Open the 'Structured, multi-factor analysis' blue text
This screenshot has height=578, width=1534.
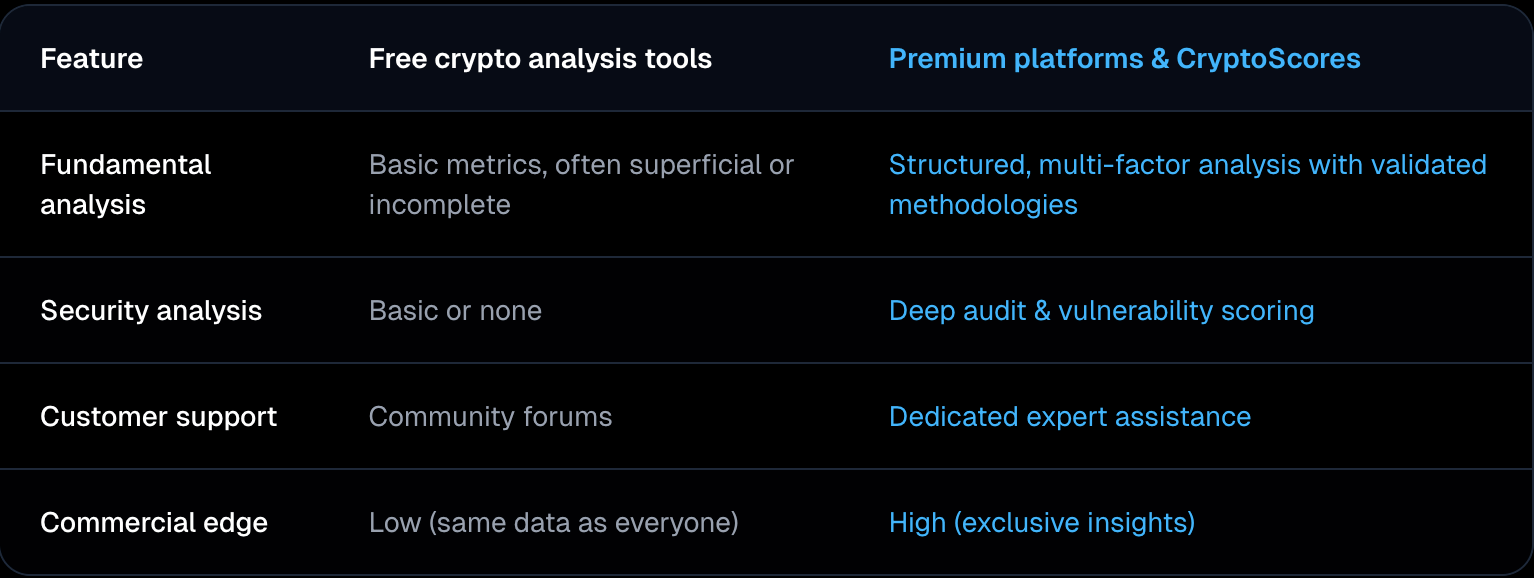tap(1187, 165)
